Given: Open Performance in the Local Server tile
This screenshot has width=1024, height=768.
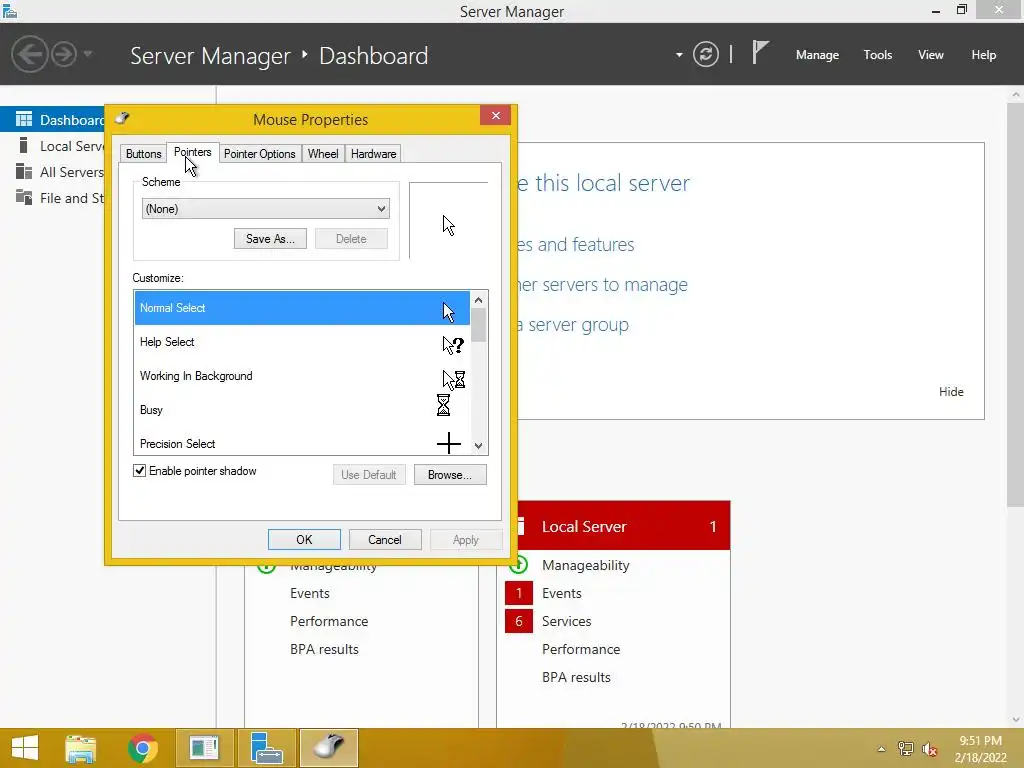Looking at the screenshot, I should [x=581, y=649].
